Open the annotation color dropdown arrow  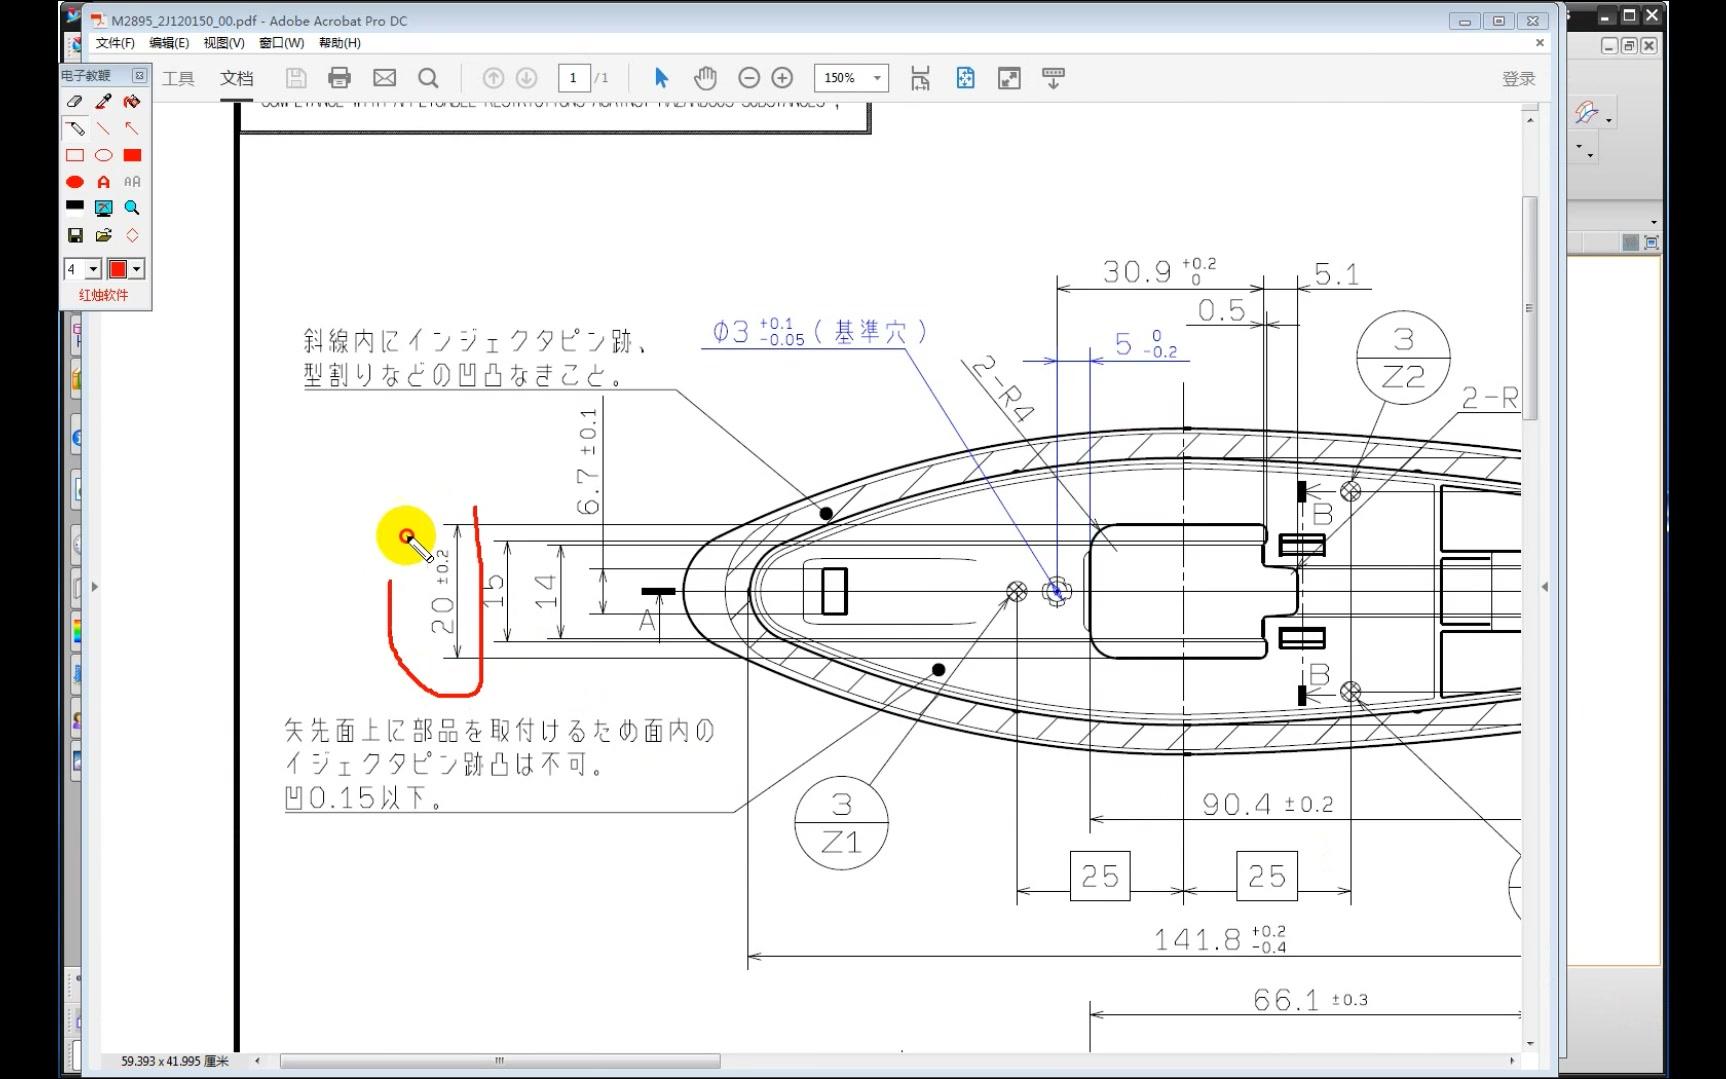tap(135, 268)
